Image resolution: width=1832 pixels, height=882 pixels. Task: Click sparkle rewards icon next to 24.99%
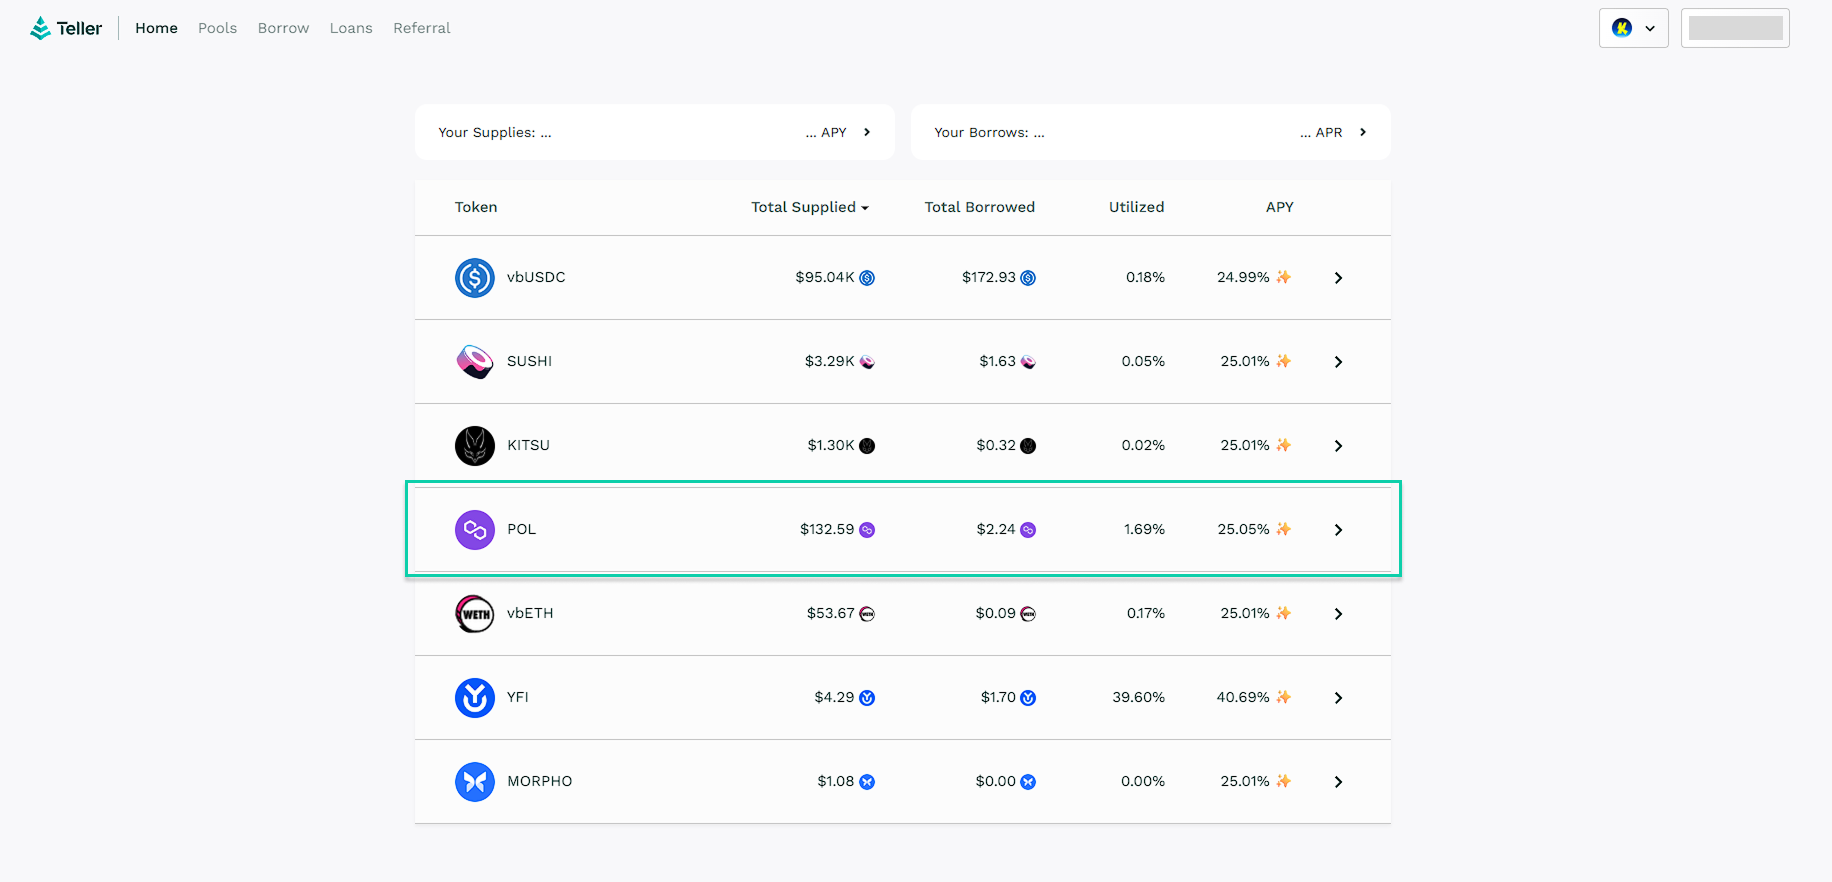[x=1284, y=277]
